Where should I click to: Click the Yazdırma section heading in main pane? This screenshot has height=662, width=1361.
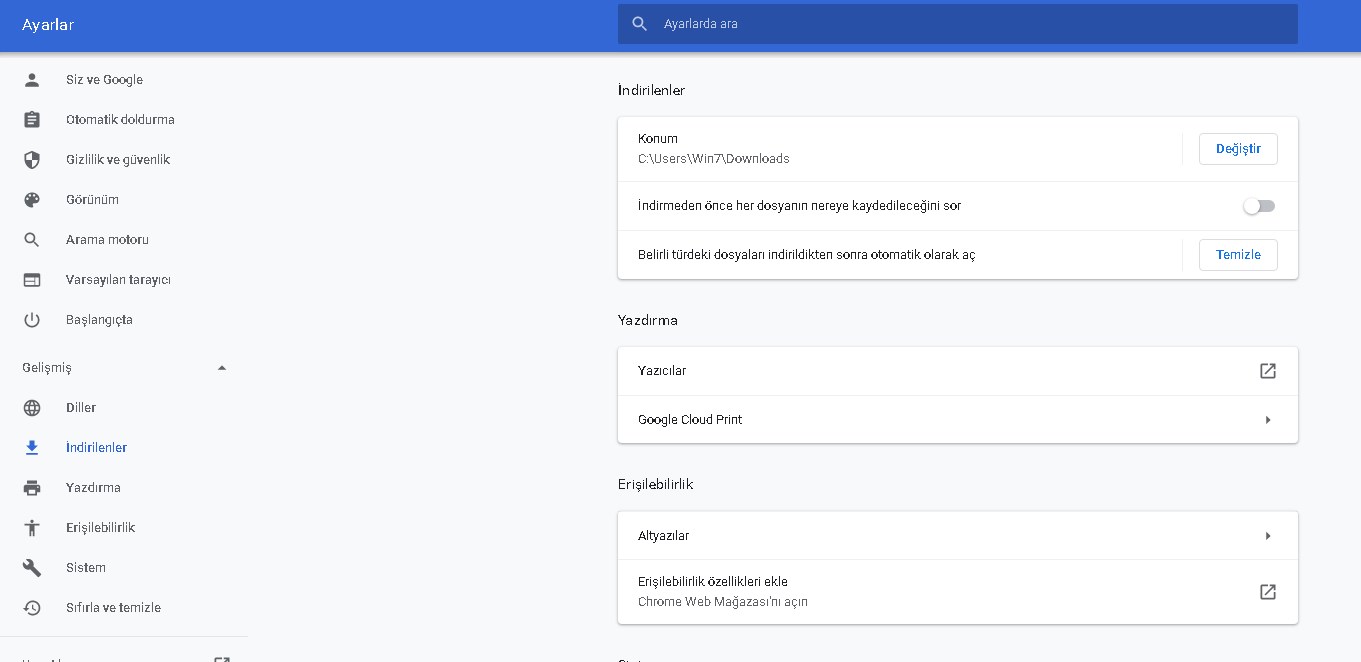coord(648,320)
